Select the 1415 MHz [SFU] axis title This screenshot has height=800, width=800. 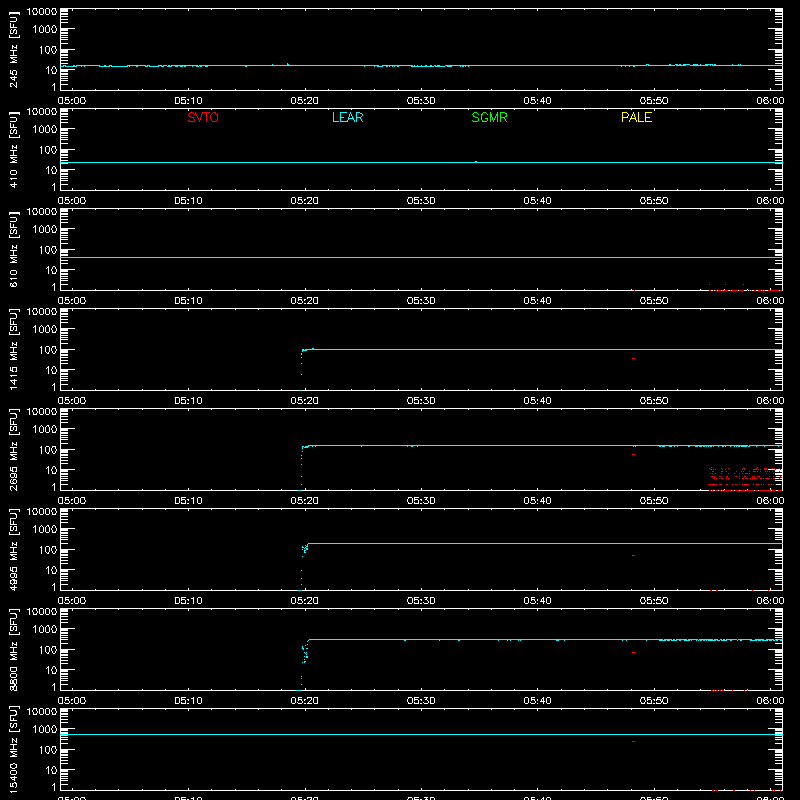[x=14, y=349]
